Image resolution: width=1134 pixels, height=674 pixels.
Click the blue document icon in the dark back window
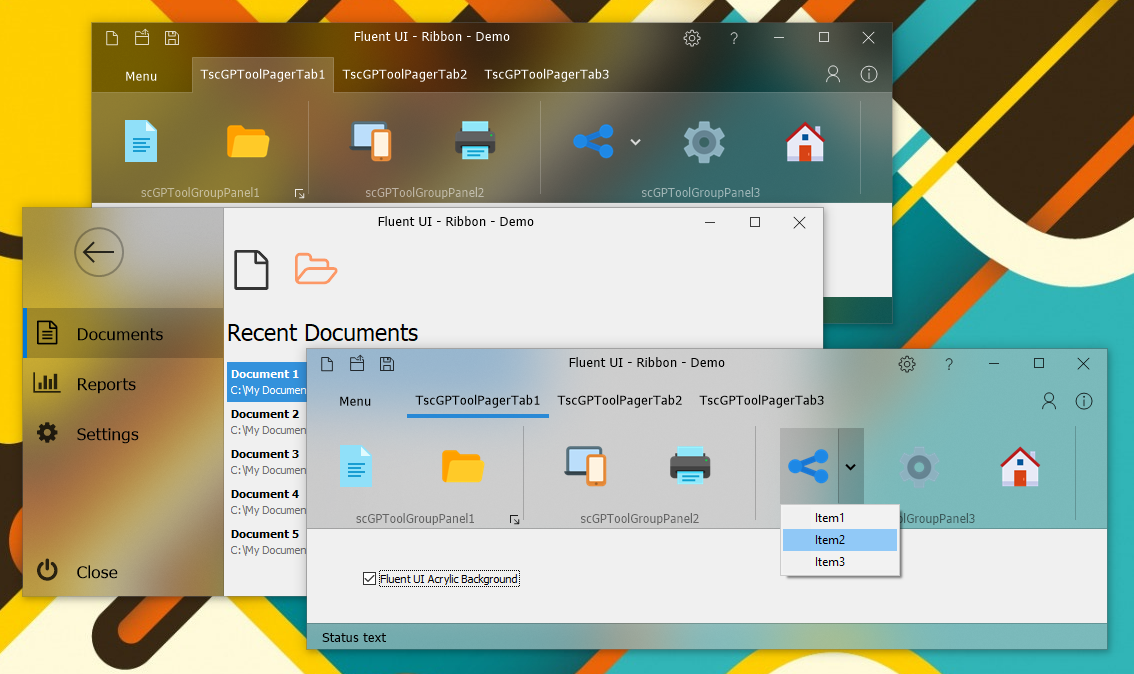click(x=141, y=140)
